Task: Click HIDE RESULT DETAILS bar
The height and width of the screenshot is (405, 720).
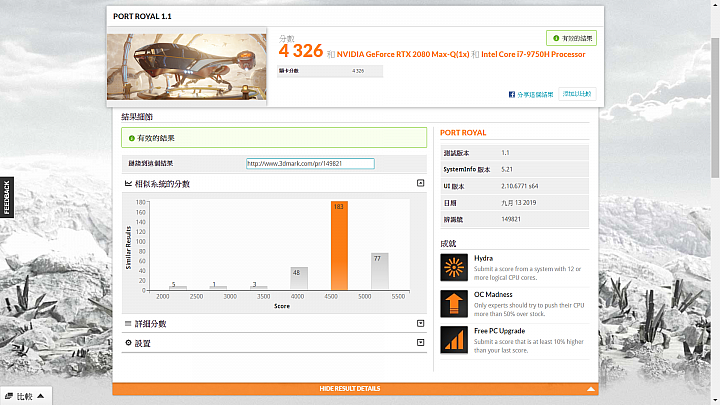Action: (355, 389)
